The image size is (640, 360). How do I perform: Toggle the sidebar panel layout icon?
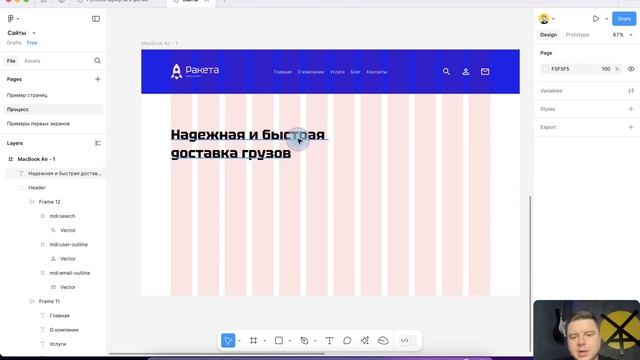click(x=96, y=19)
